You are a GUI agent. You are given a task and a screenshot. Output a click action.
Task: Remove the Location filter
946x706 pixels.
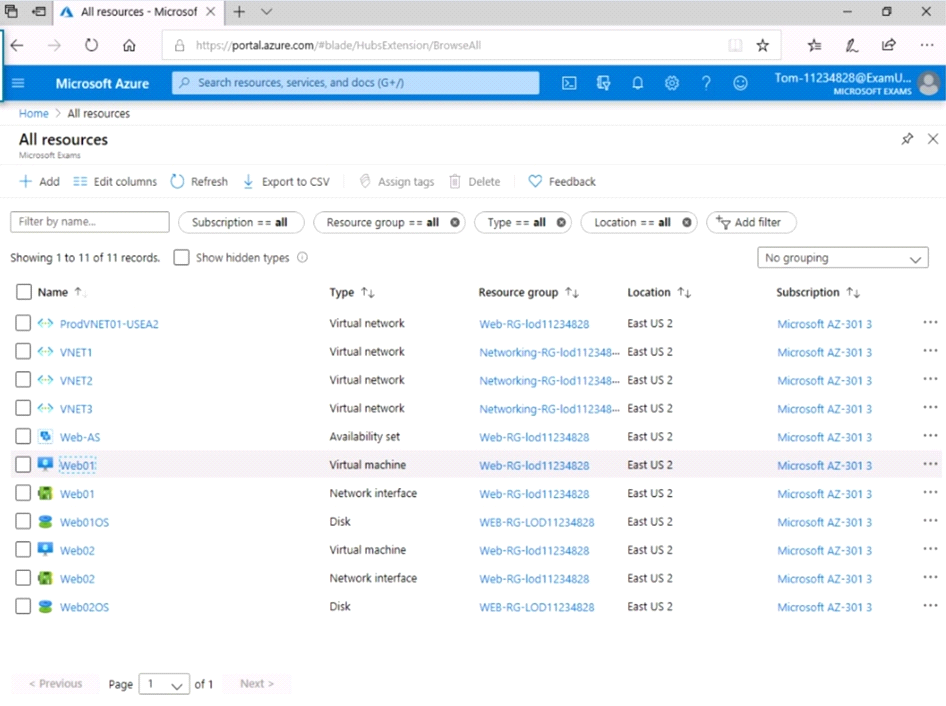pyautogui.click(x=687, y=222)
